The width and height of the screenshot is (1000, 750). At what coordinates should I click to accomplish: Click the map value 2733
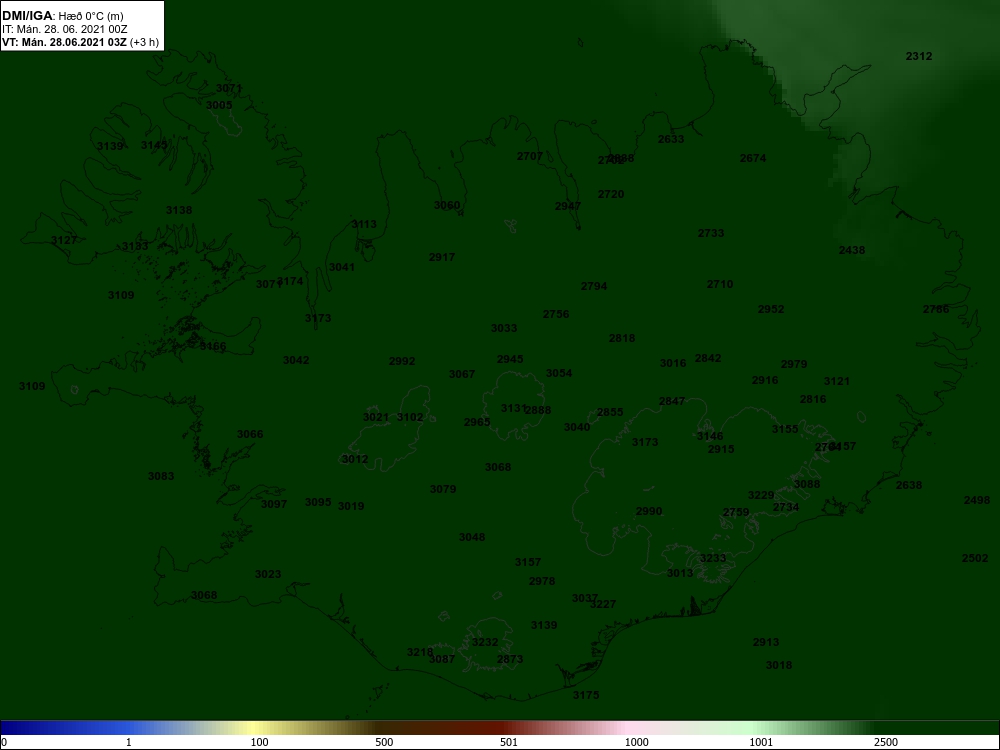(x=711, y=233)
